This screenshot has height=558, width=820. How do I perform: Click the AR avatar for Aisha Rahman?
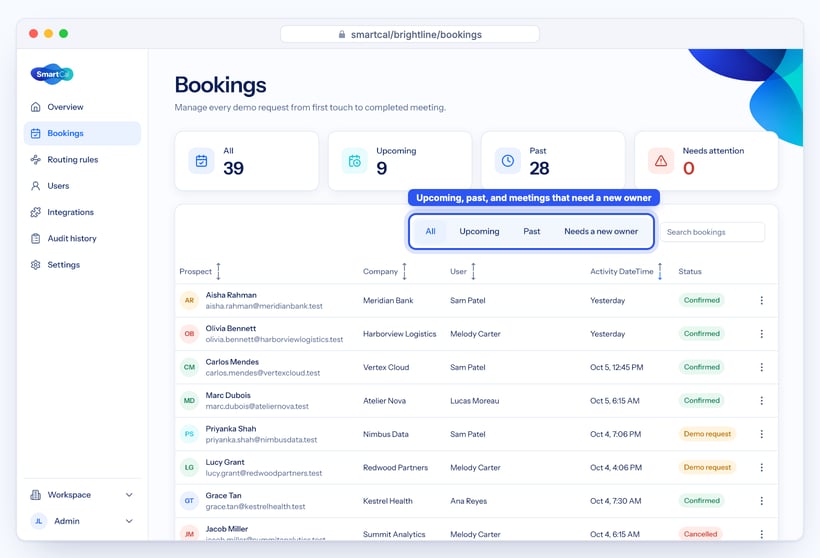pos(189,300)
